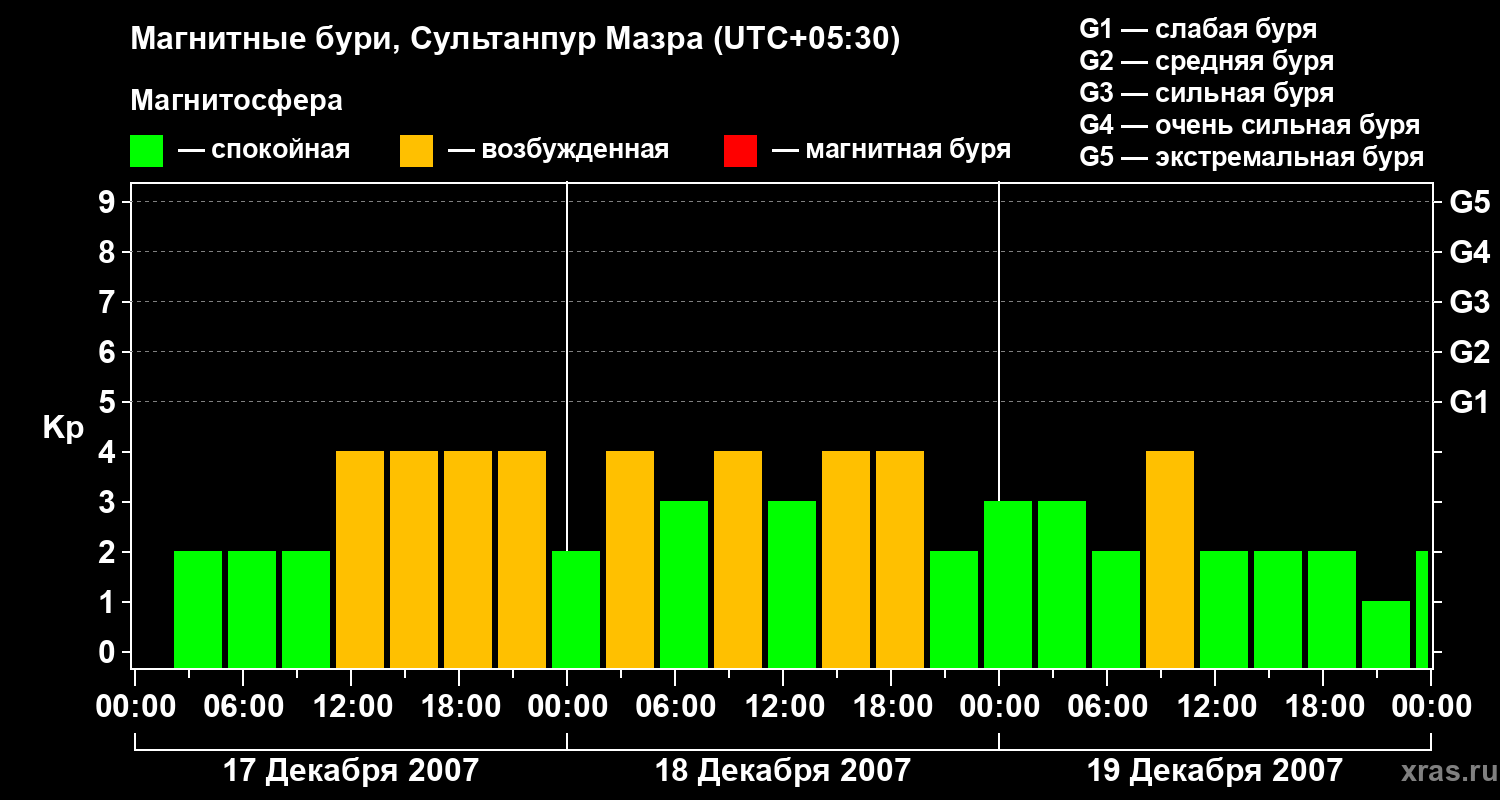Click the 'Магнитосфера' legend heading
This screenshot has width=1500, height=800.
(x=237, y=101)
